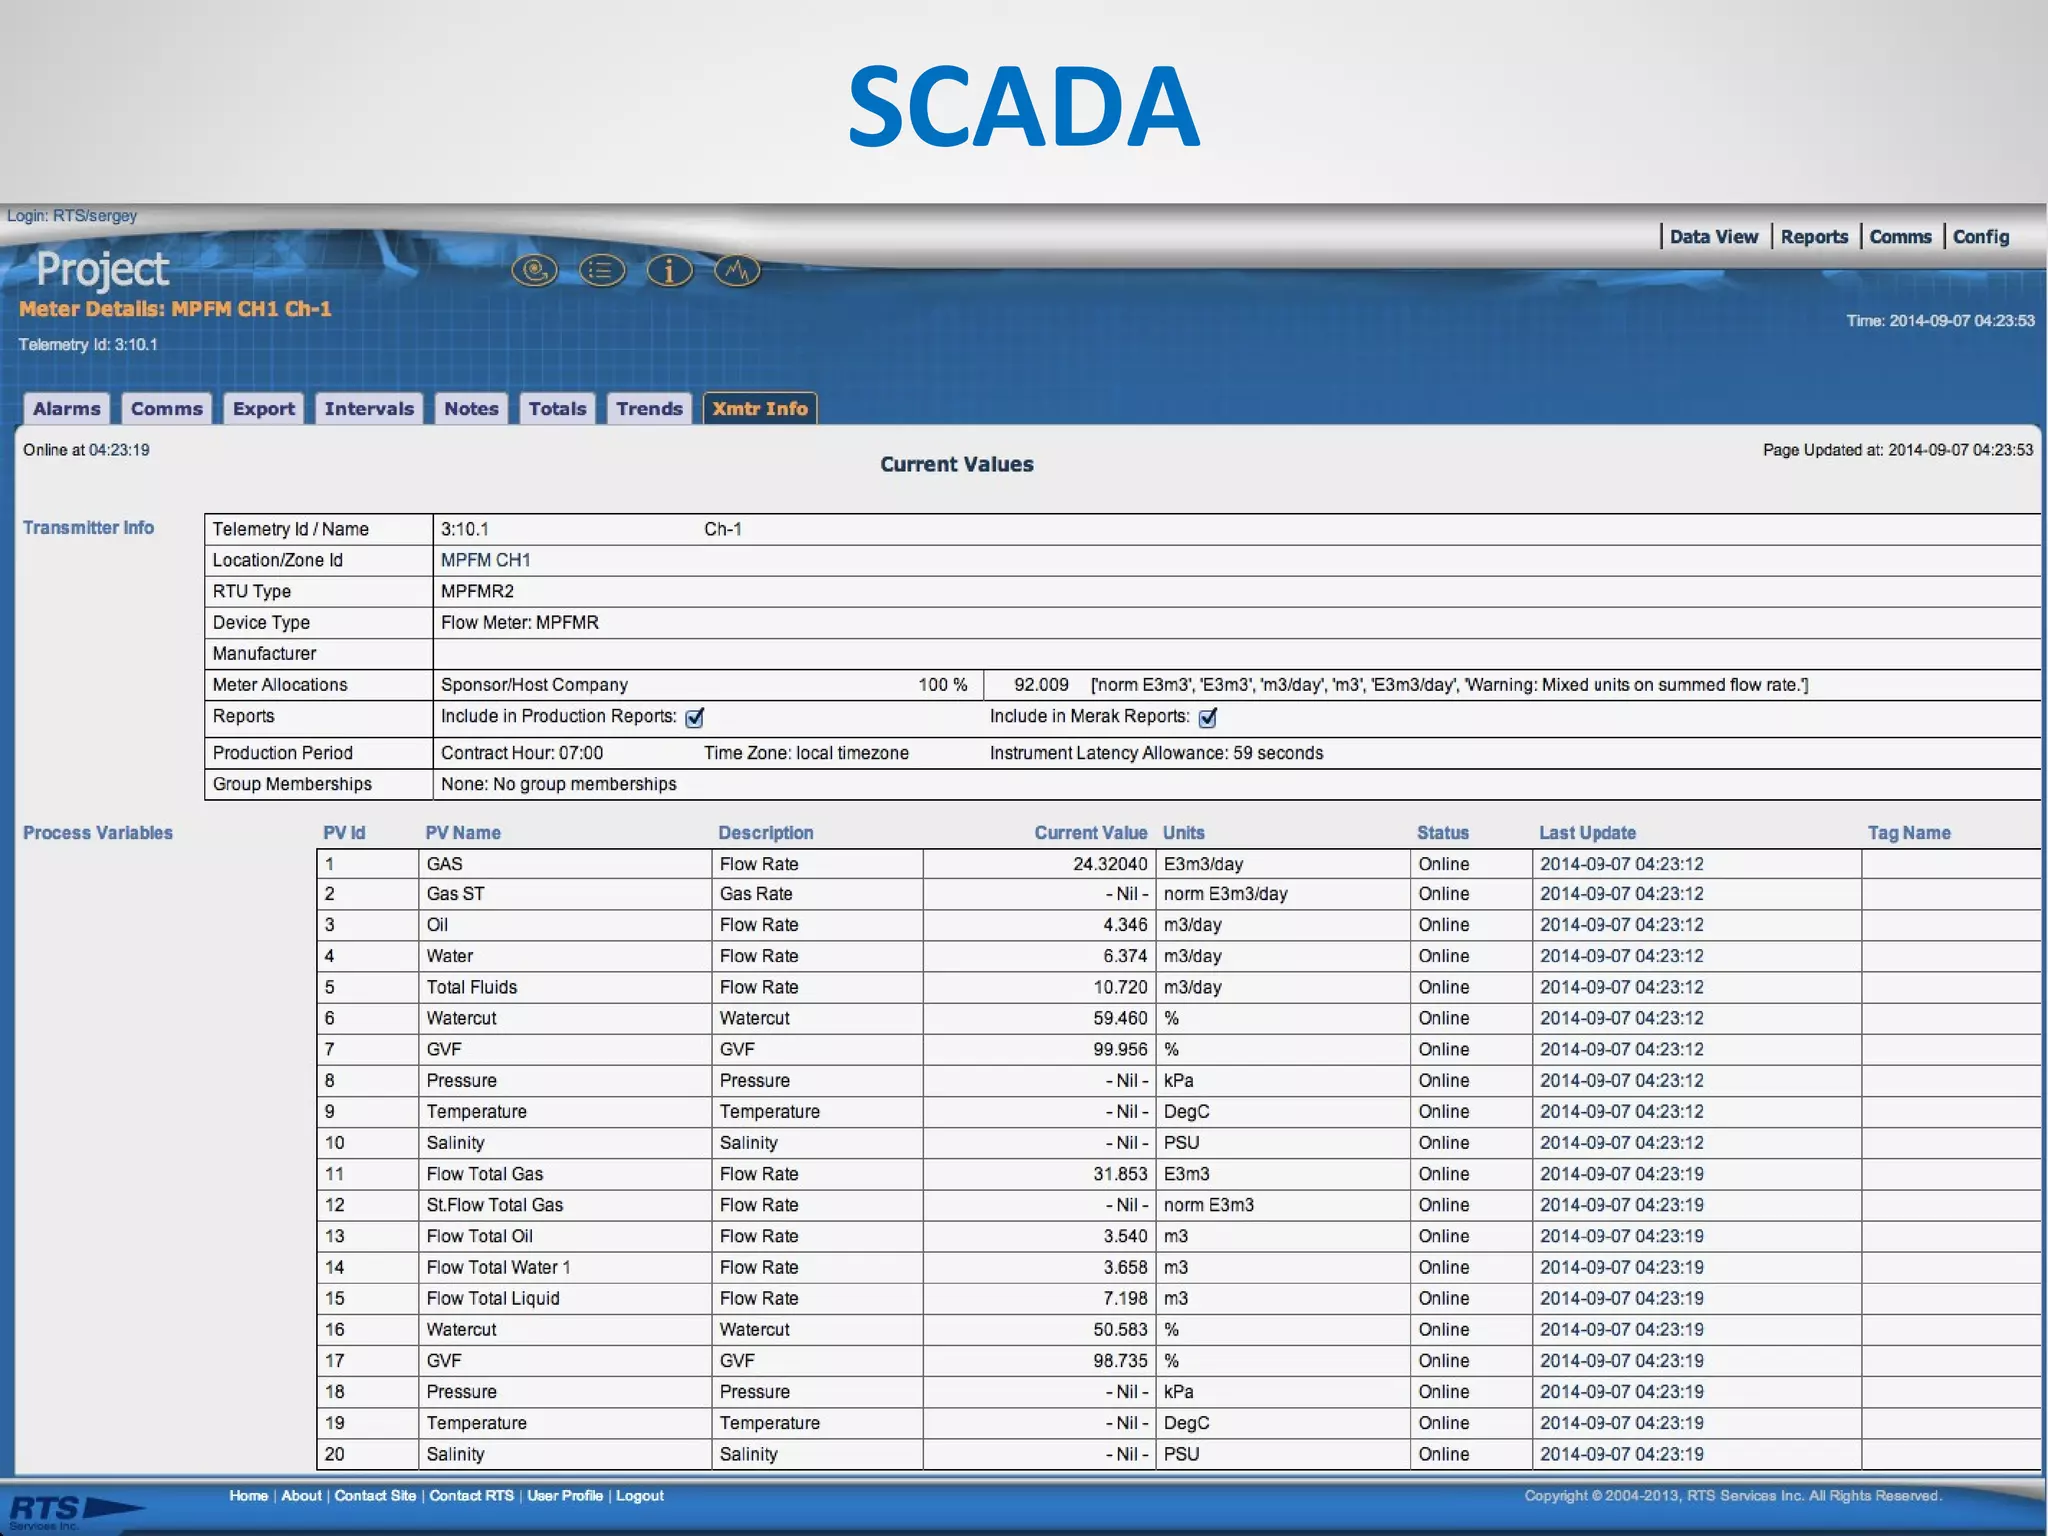Open the Trends tab
Screen dimensions: 2048x1536
649,408
